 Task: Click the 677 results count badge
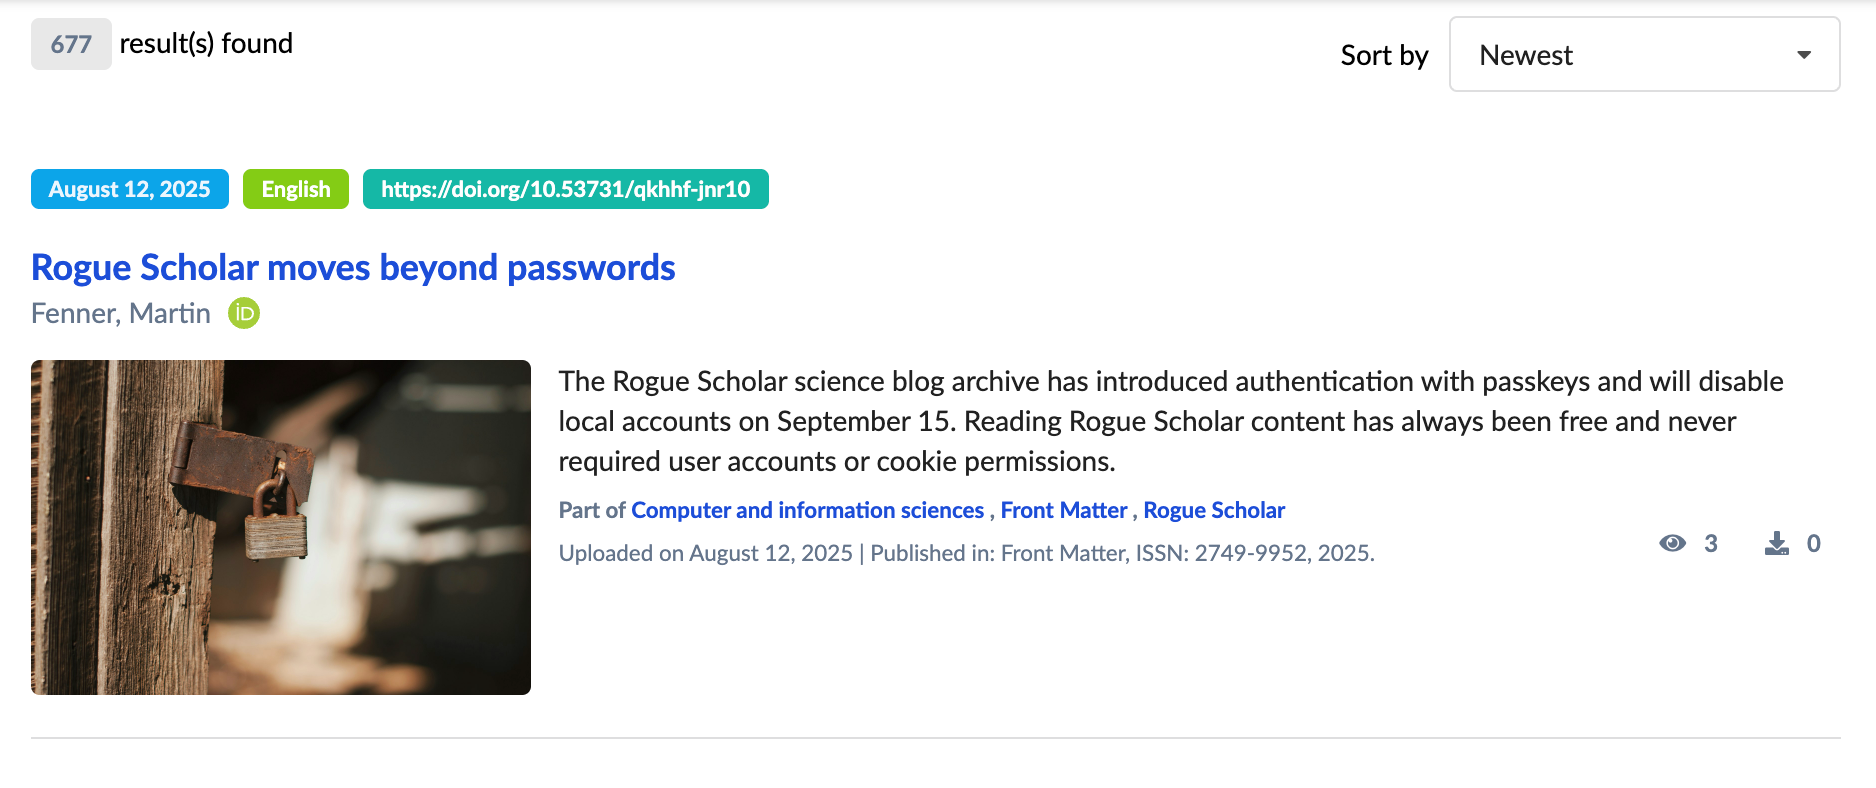[71, 44]
